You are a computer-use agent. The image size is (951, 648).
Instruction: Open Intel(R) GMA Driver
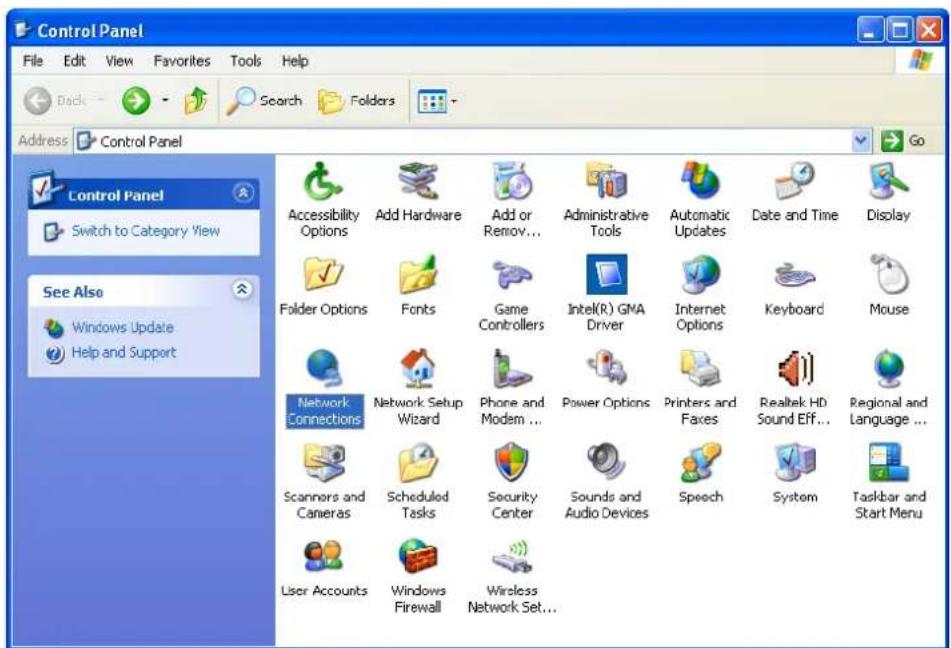coord(606,294)
